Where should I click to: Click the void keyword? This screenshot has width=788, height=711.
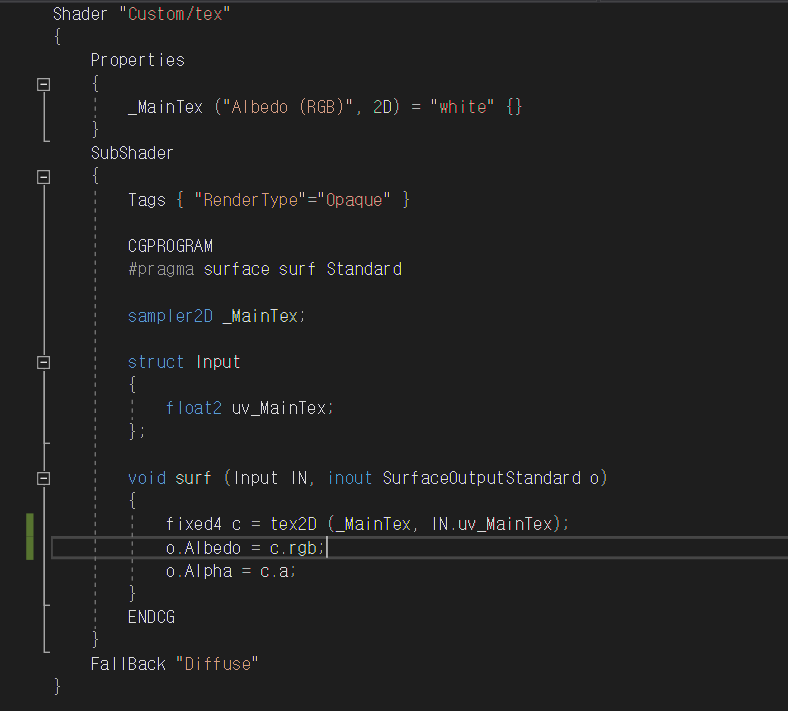147,478
